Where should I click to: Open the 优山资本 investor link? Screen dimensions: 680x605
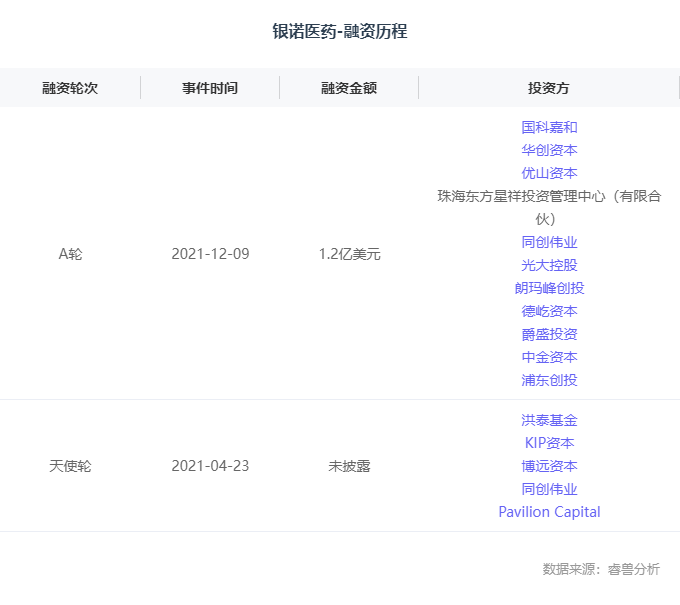549,173
